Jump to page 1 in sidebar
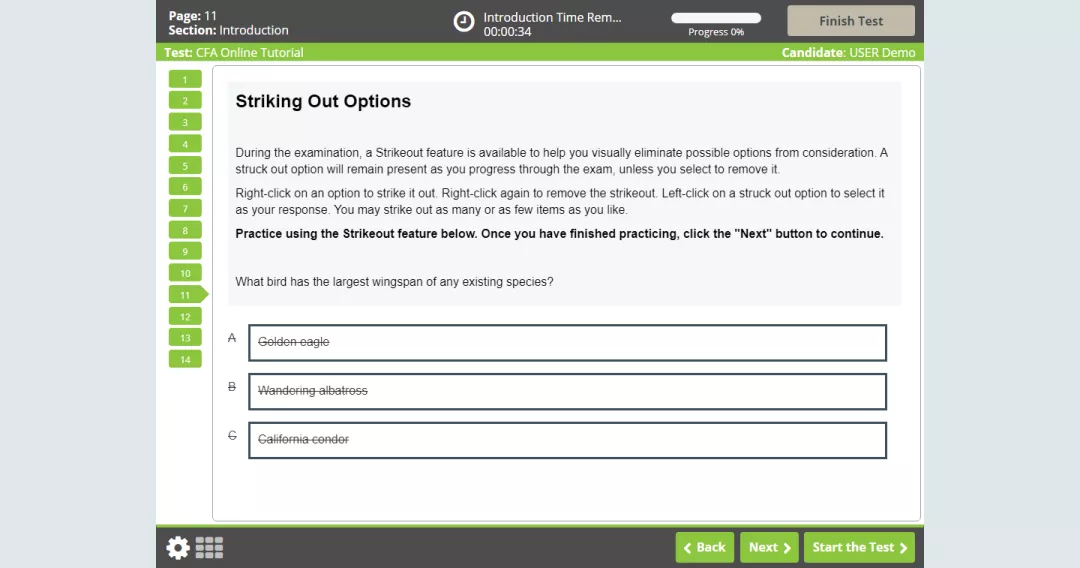The height and width of the screenshot is (568, 1080). click(x=185, y=79)
